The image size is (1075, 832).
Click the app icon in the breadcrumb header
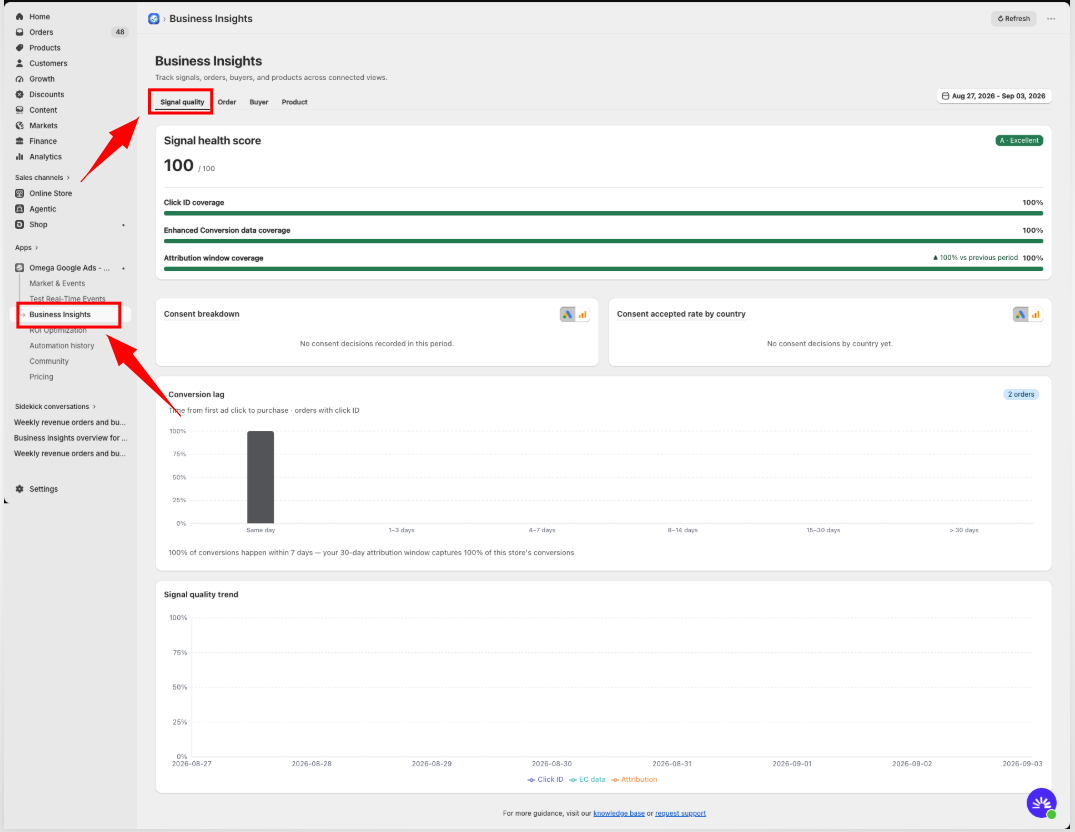tap(154, 19)
